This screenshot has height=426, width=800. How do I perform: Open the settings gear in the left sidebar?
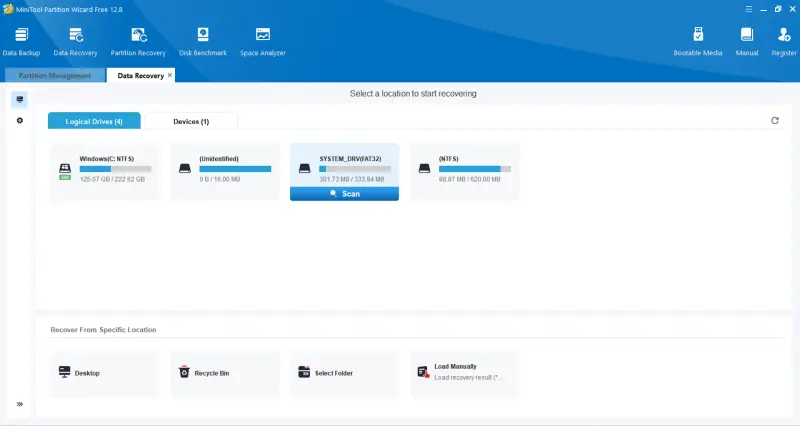pyautogui.click(x=19, y=121)
